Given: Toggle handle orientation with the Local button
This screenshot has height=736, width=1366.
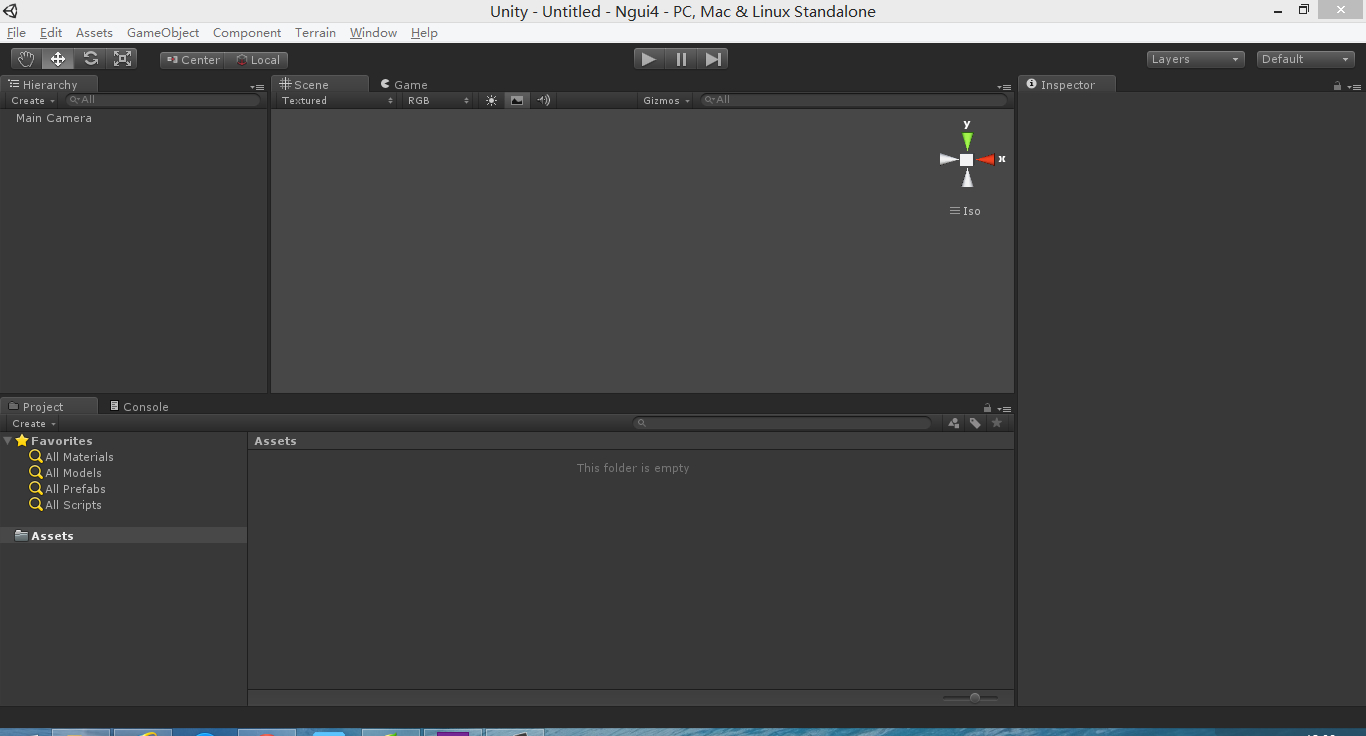Looking at the screenshot, I should pyautogui.click(x=258, y=60).
